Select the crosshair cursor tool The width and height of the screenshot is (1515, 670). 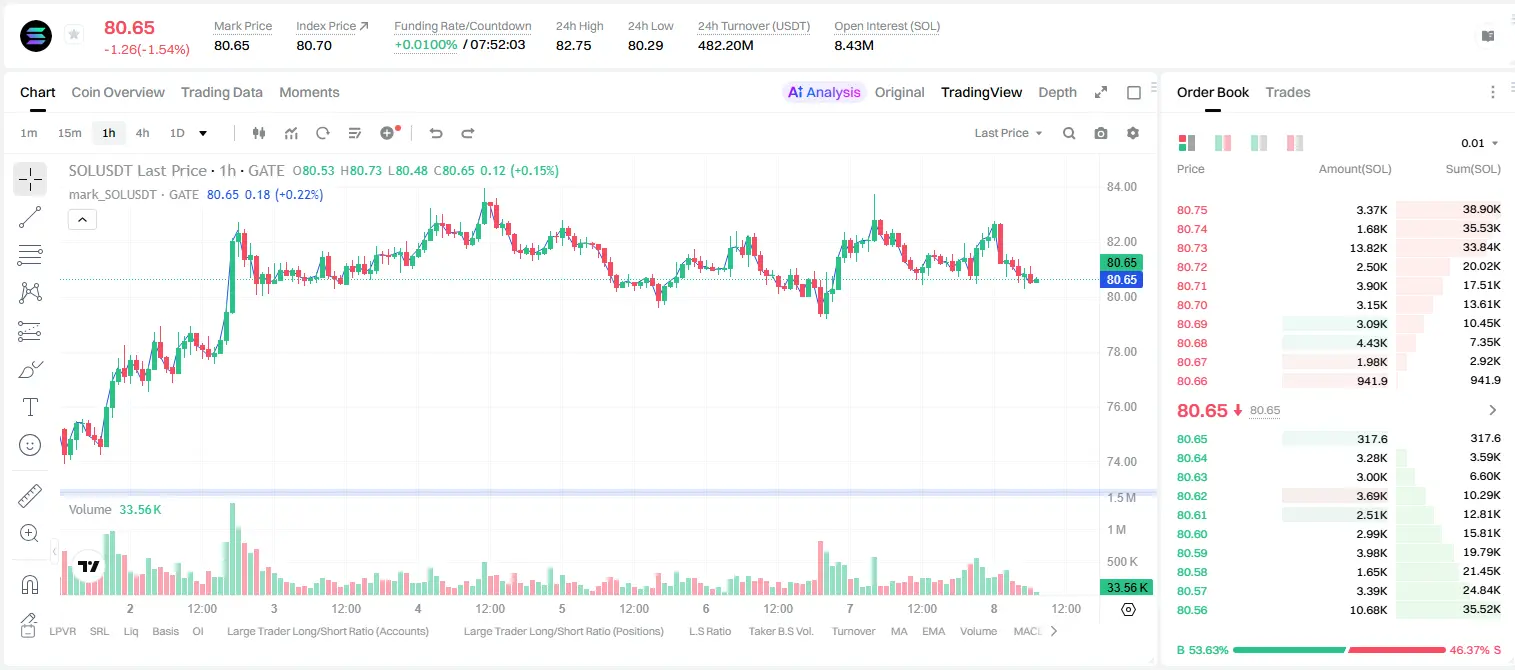pos(30,179)
